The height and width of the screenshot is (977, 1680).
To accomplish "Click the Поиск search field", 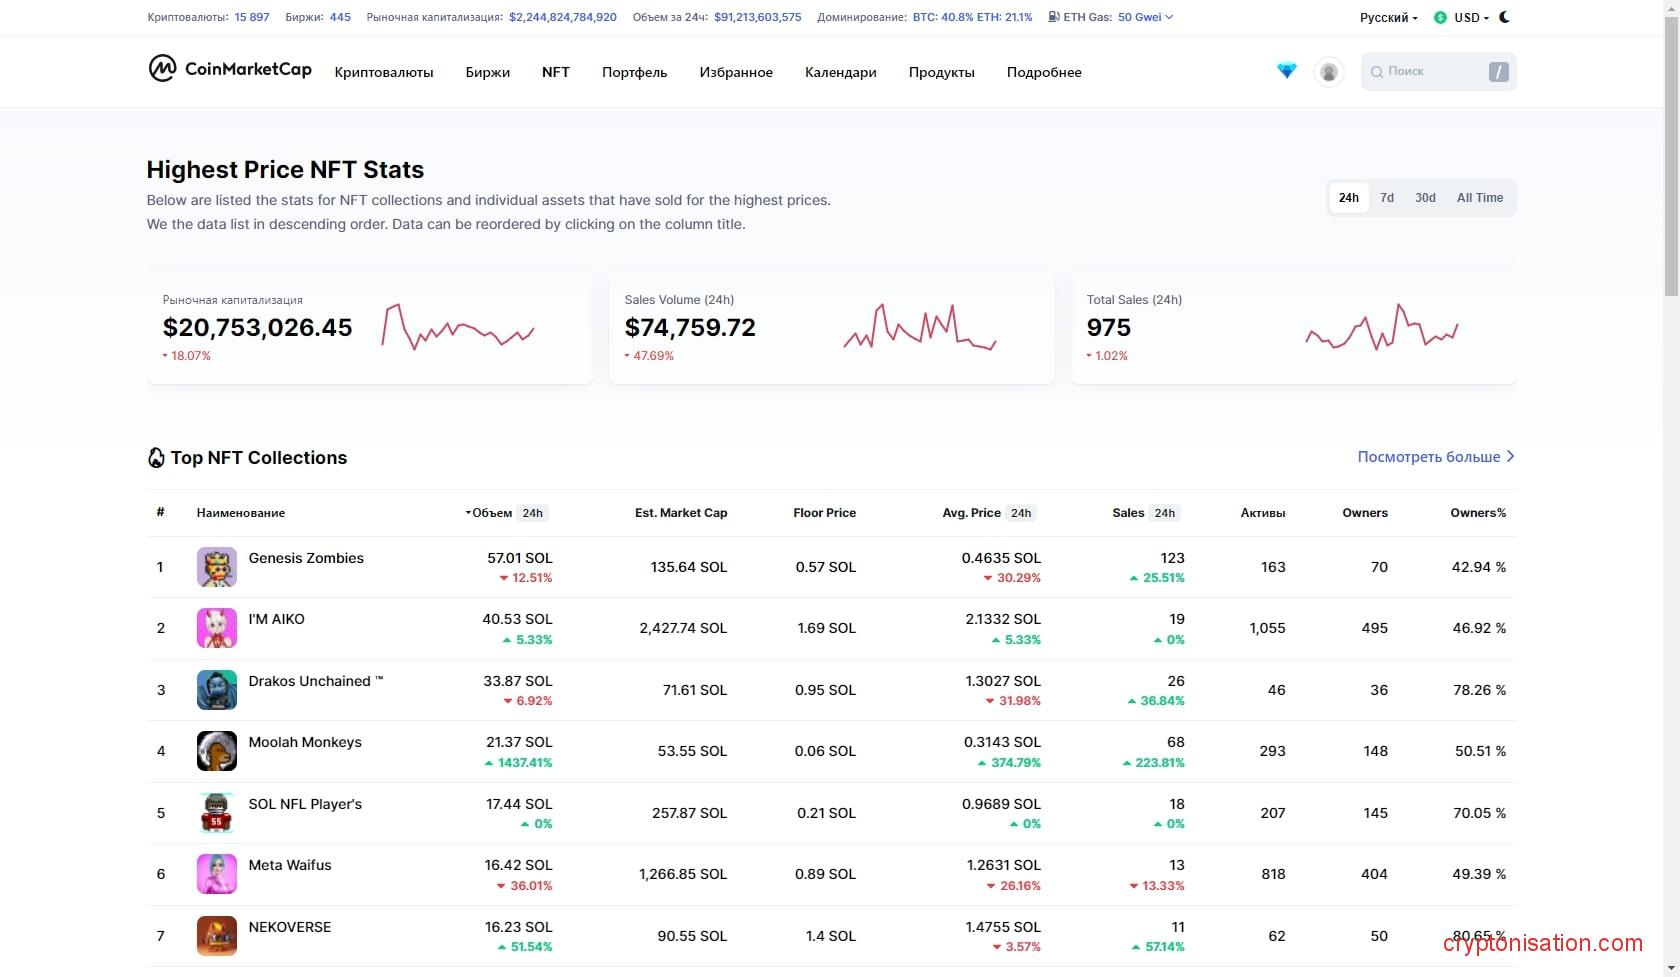I will pyautogui.click(x=1430, y=72).
